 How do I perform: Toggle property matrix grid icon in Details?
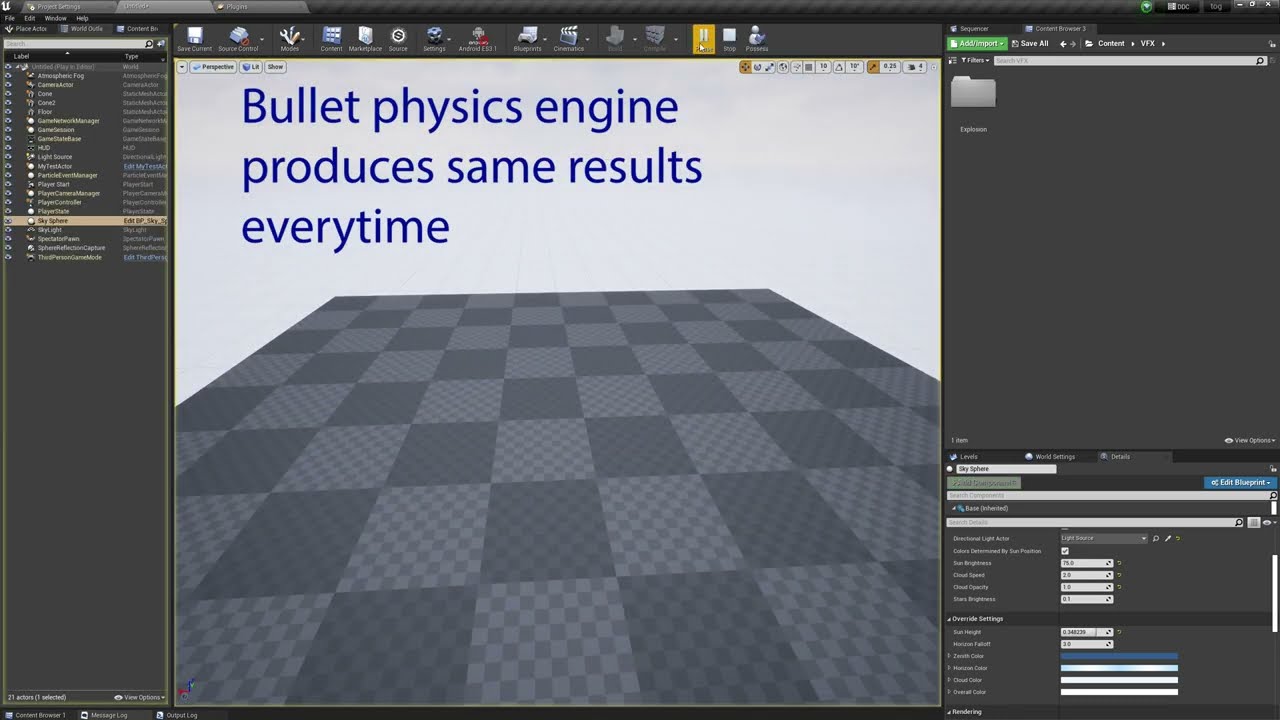tap(1254, 523)
